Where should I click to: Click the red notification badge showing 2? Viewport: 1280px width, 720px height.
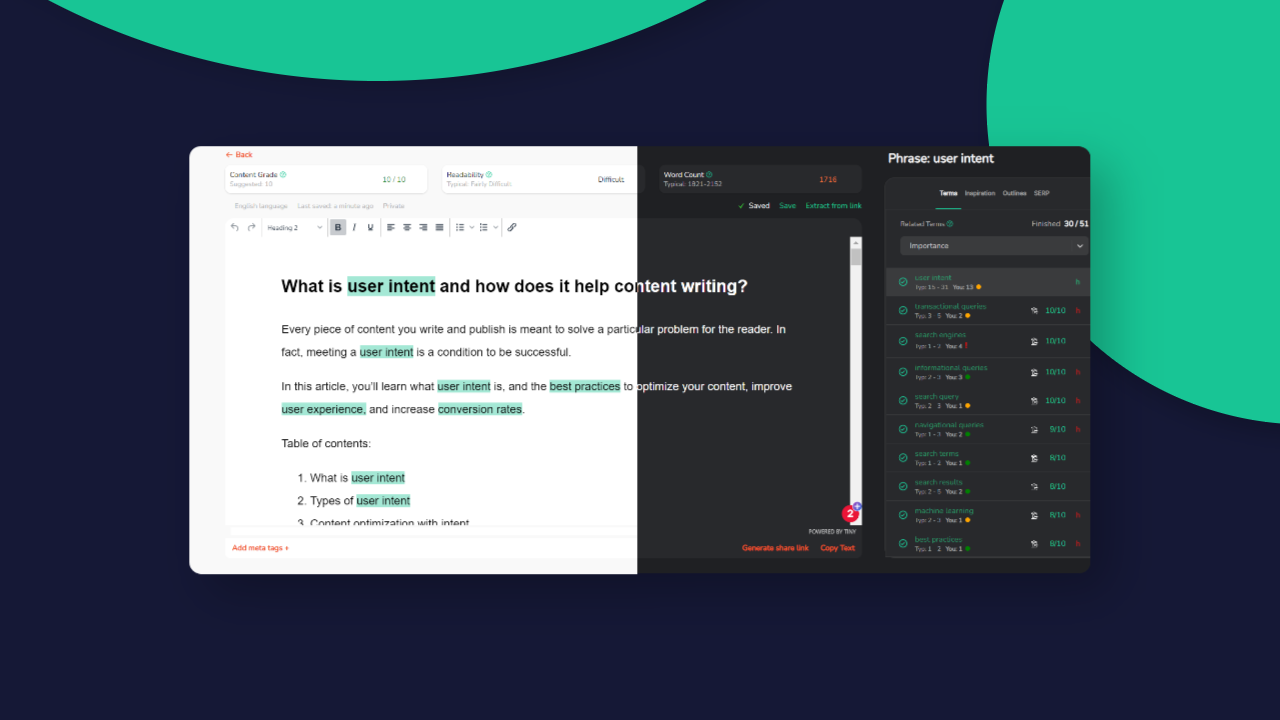point(850,514)
